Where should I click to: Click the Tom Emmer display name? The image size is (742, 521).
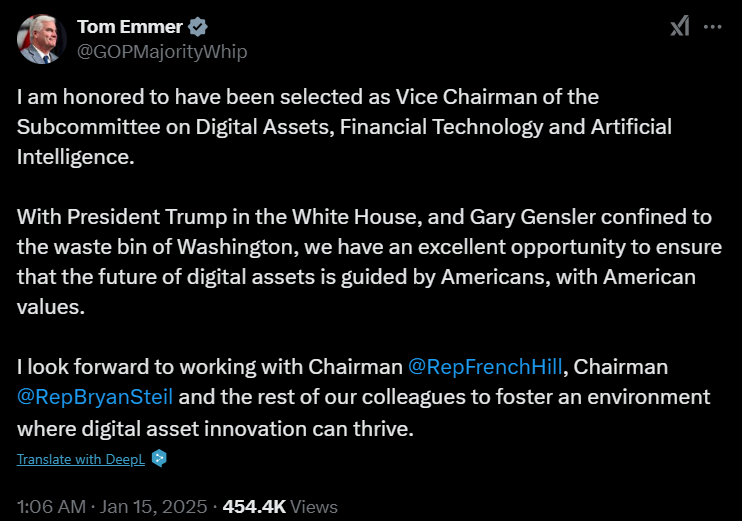[x=131, y=26]
